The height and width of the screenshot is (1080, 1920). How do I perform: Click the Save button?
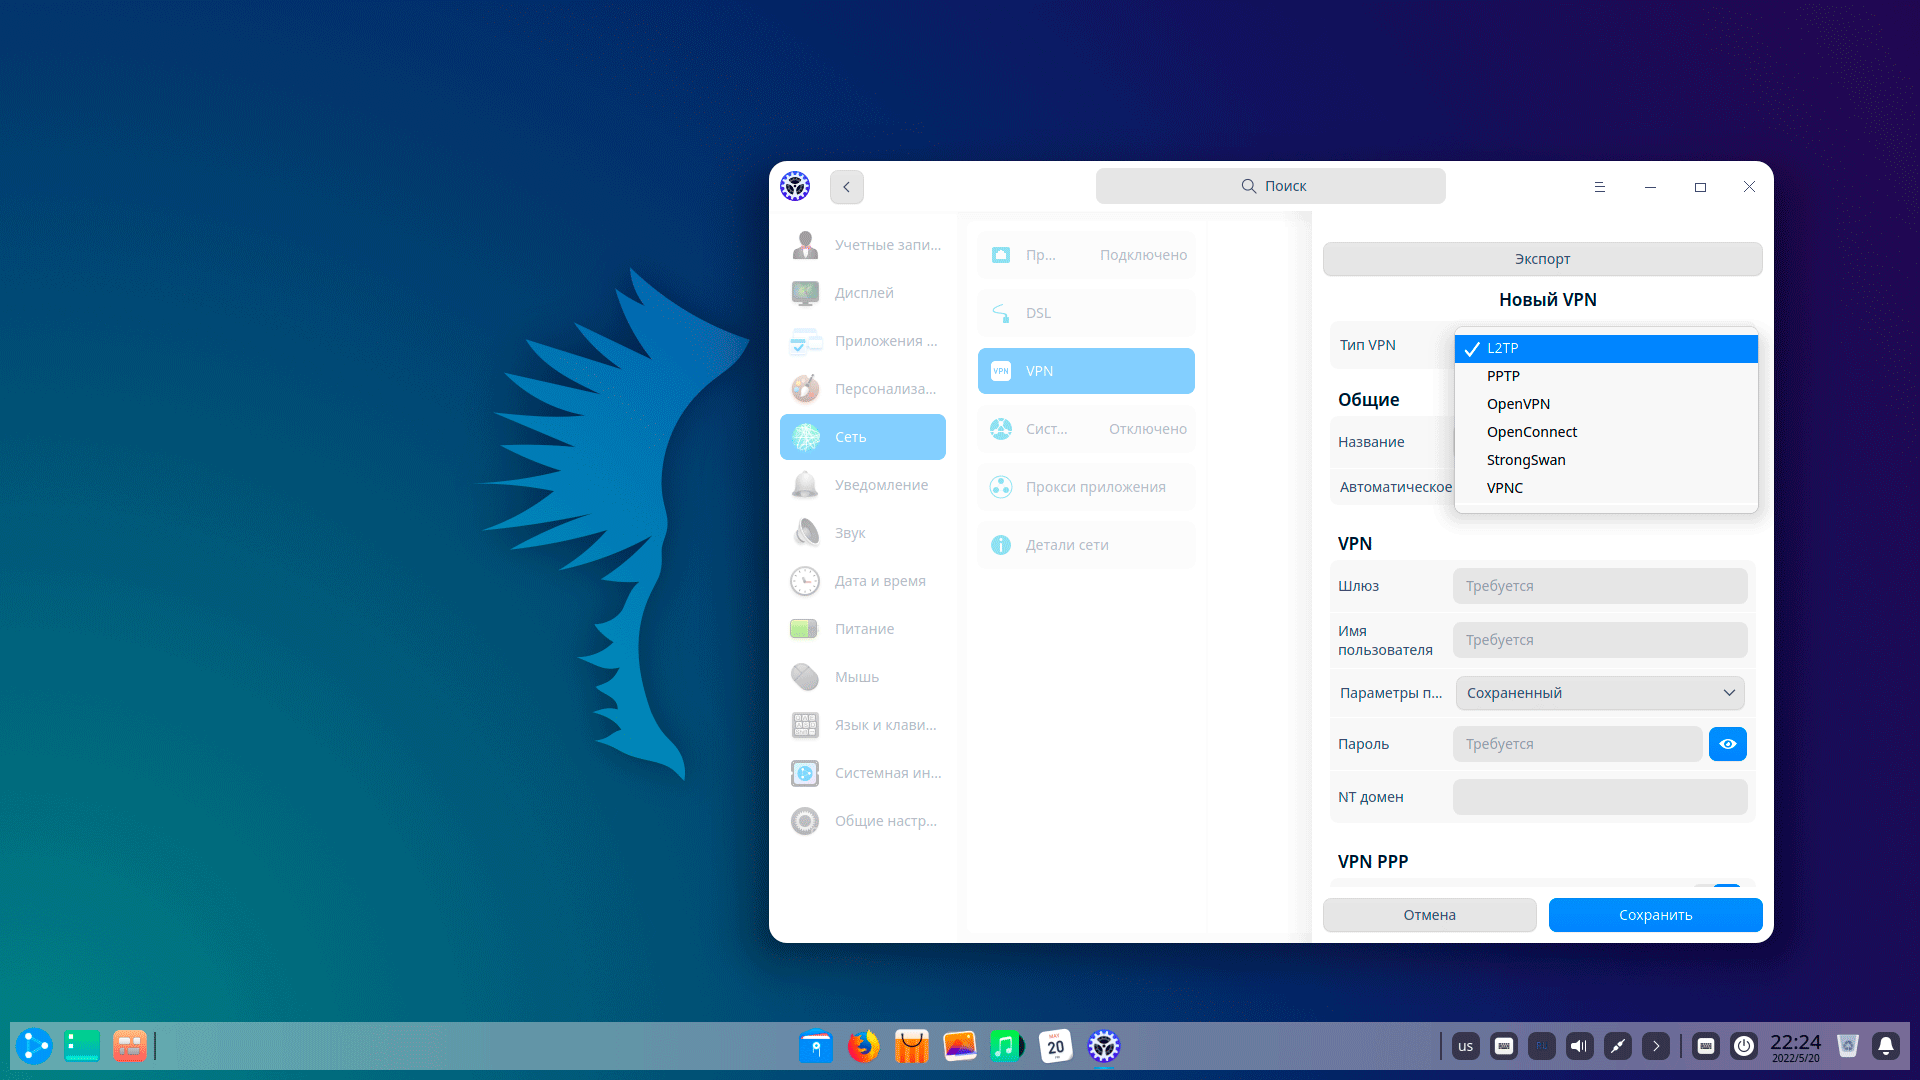[1655, 915]
